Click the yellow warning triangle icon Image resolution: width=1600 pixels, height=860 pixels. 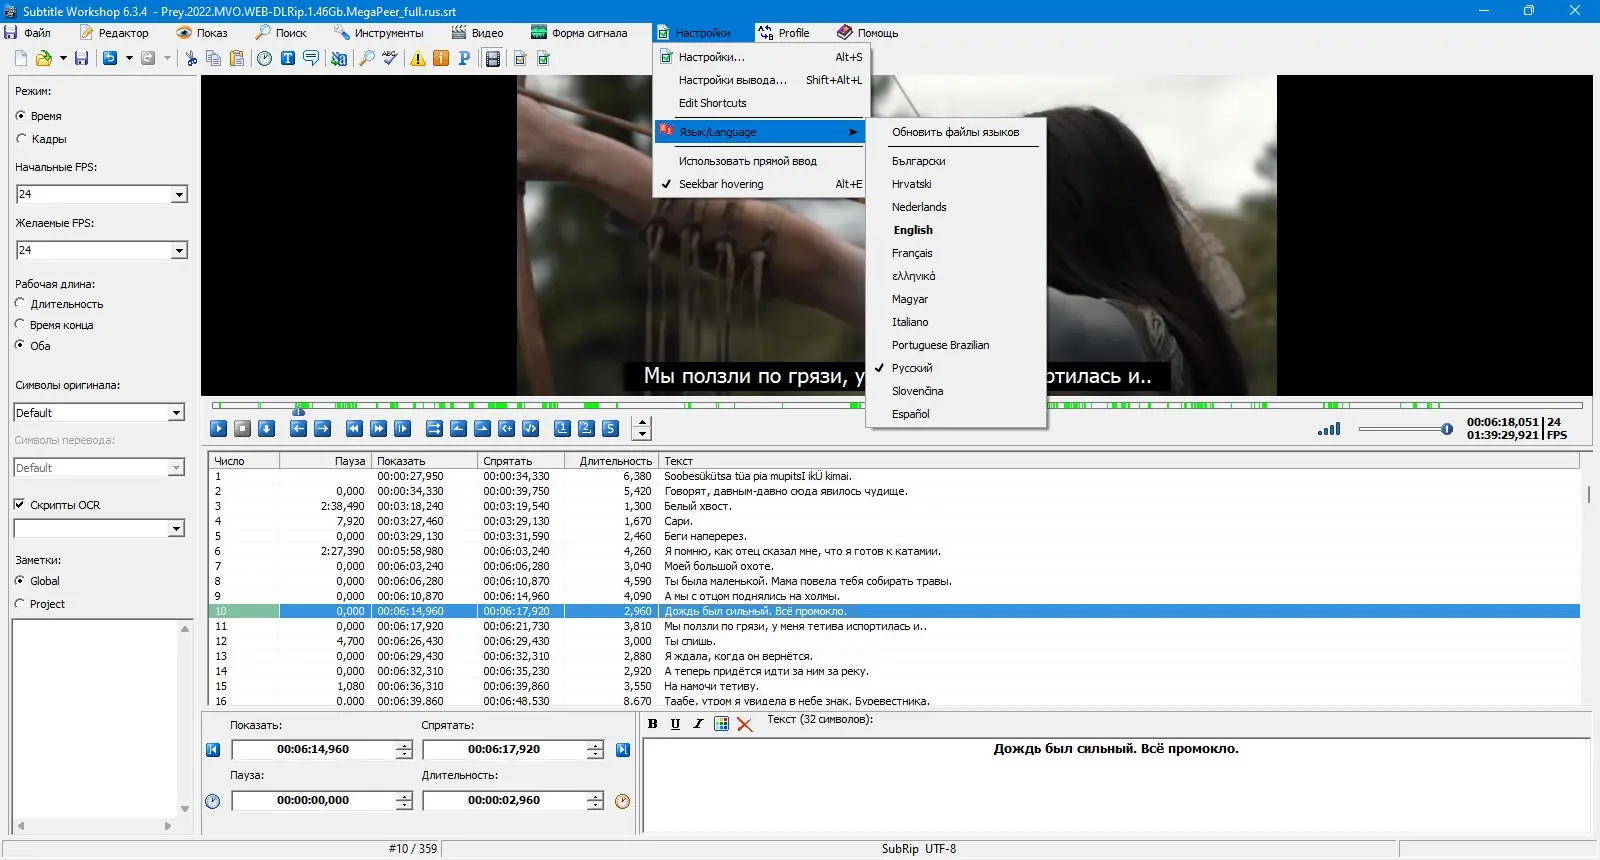pyautogui.click(x=418, y=59)
